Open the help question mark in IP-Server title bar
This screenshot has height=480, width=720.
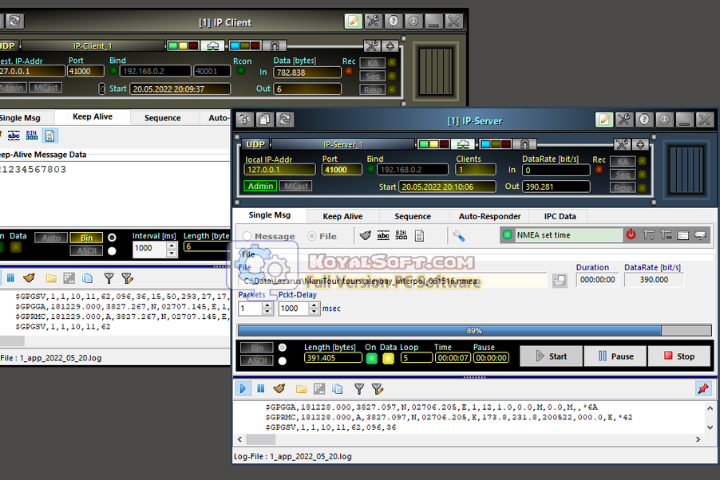pyautogui.click(x=644, y=120)
